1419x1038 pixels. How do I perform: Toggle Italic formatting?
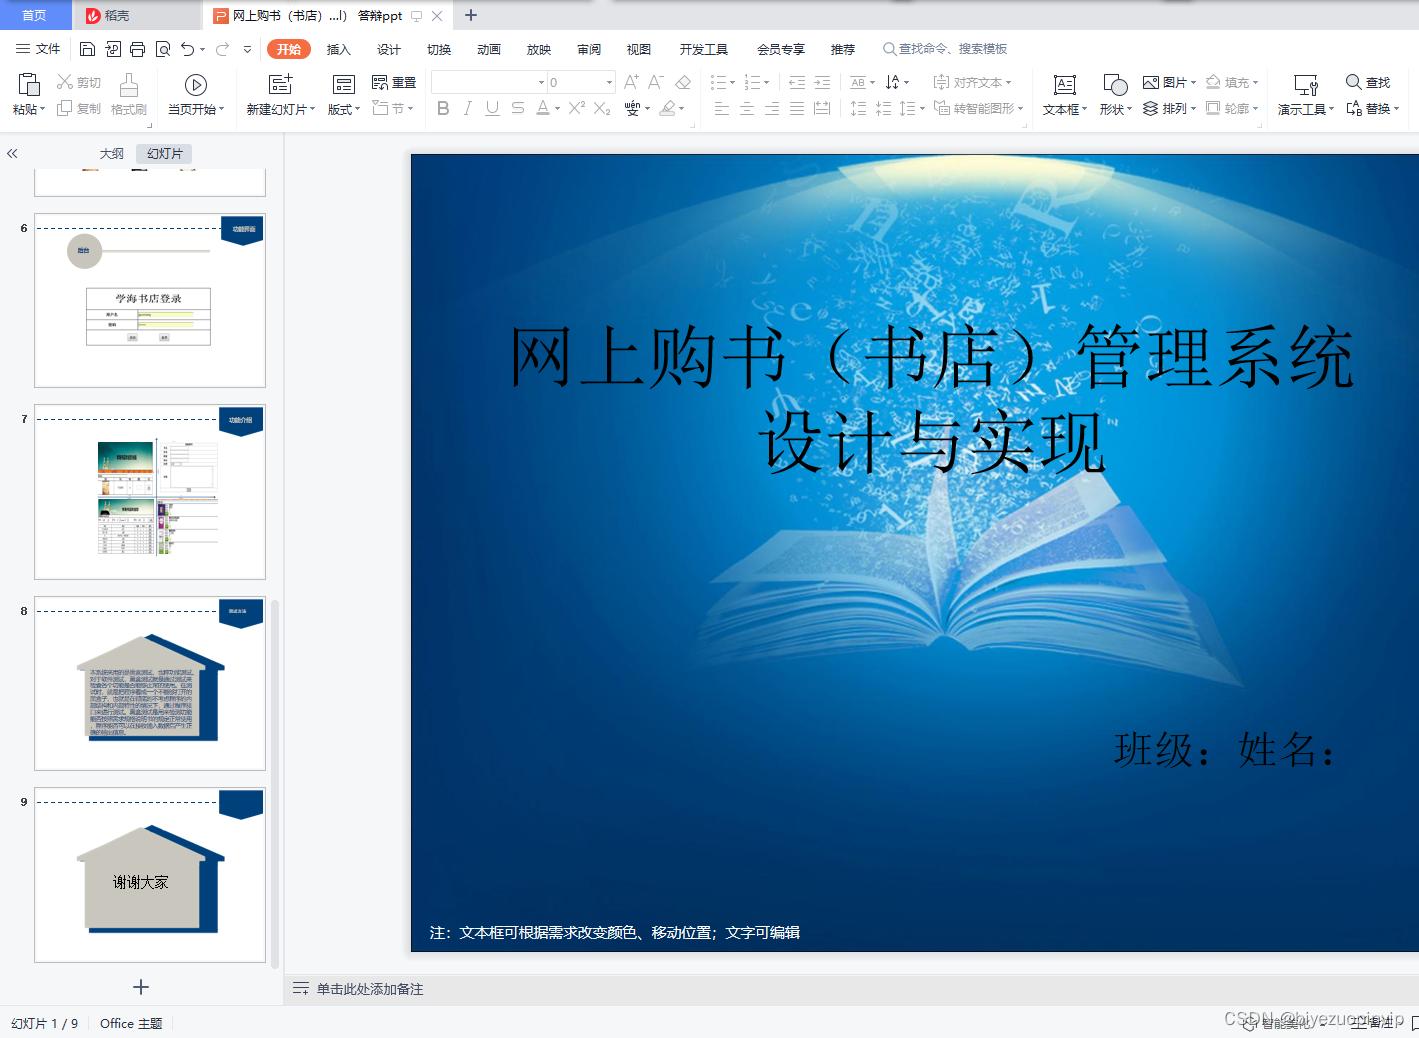point(467,108)
